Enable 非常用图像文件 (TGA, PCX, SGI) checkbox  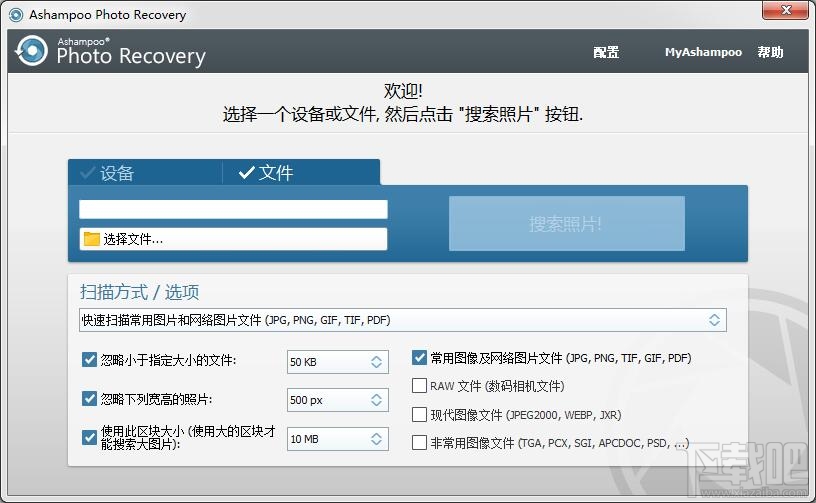click(419, 443)
